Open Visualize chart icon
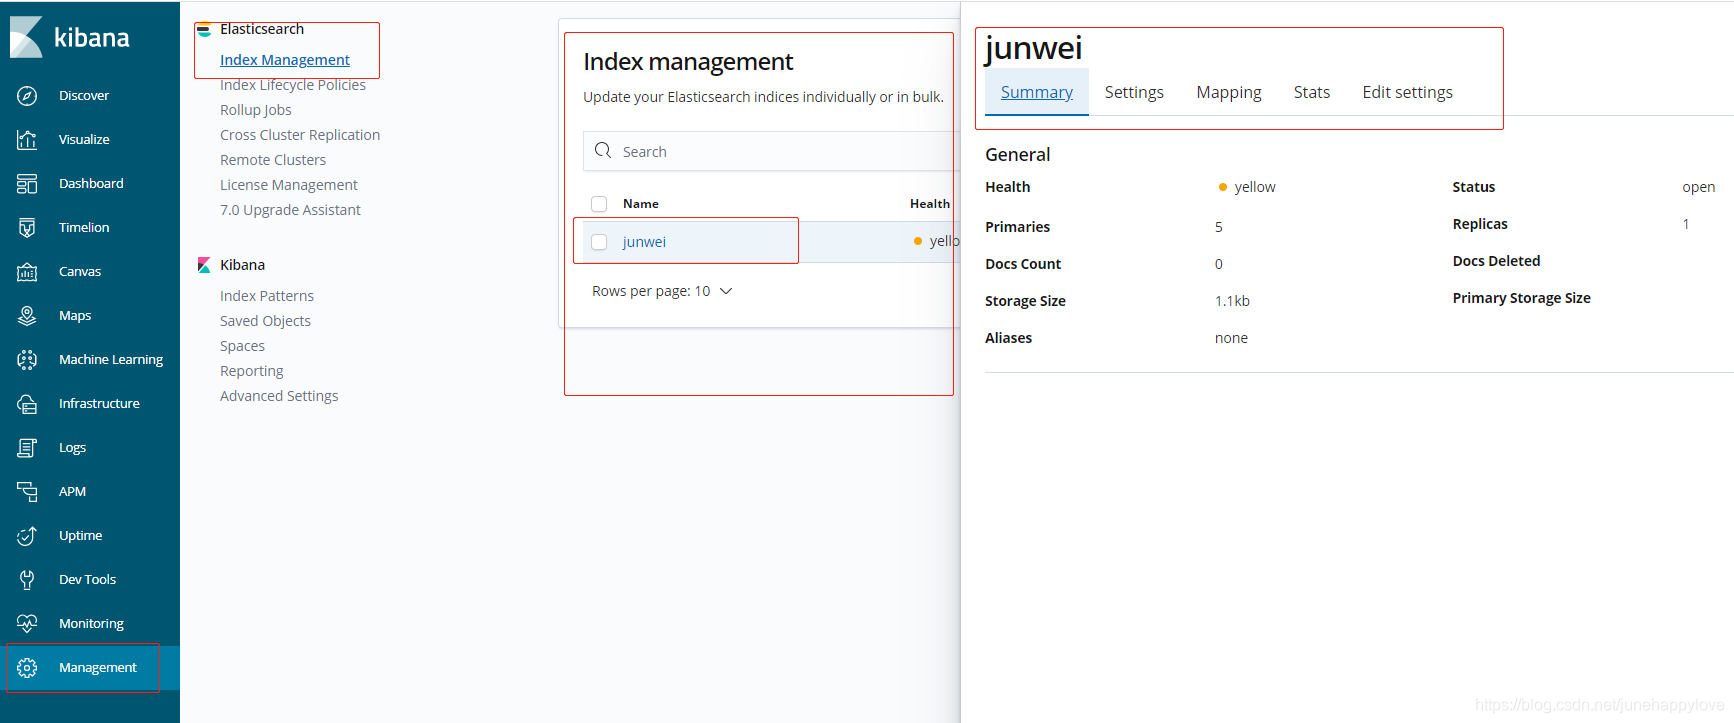This screenshot has width=1734, height=723. tap(27, 140)
